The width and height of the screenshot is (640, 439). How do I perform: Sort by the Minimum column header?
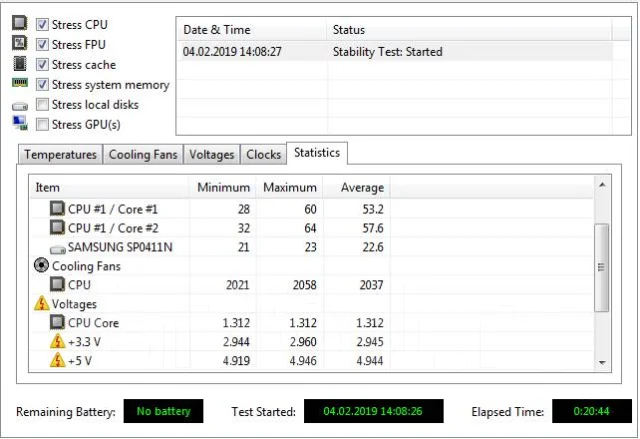[223, 187]
